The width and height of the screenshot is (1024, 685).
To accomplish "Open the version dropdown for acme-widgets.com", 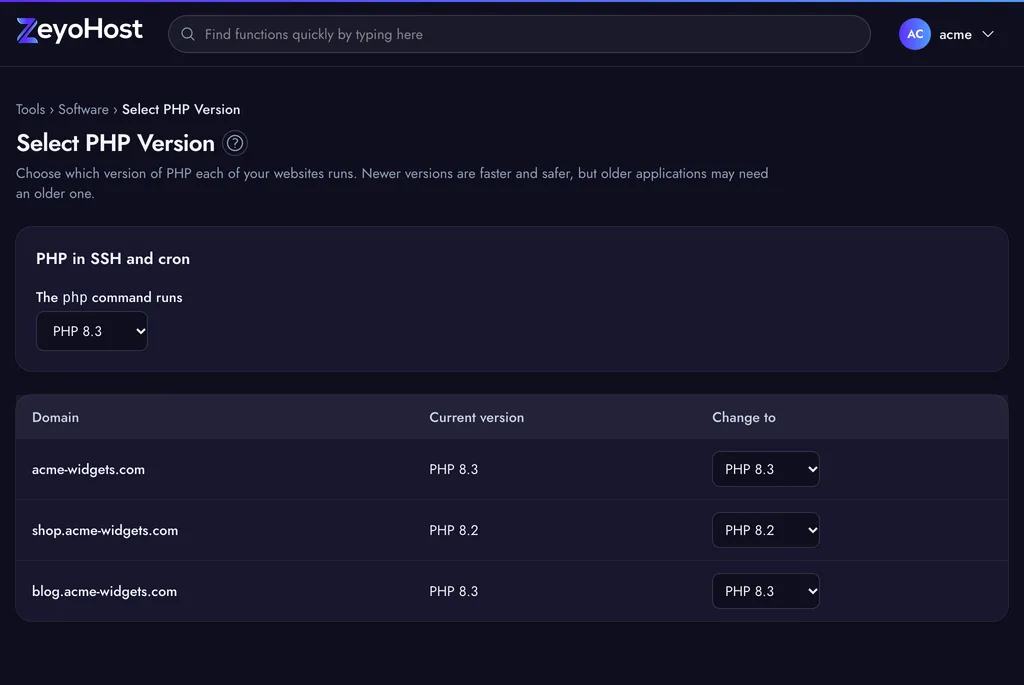I will pos(765,469).
